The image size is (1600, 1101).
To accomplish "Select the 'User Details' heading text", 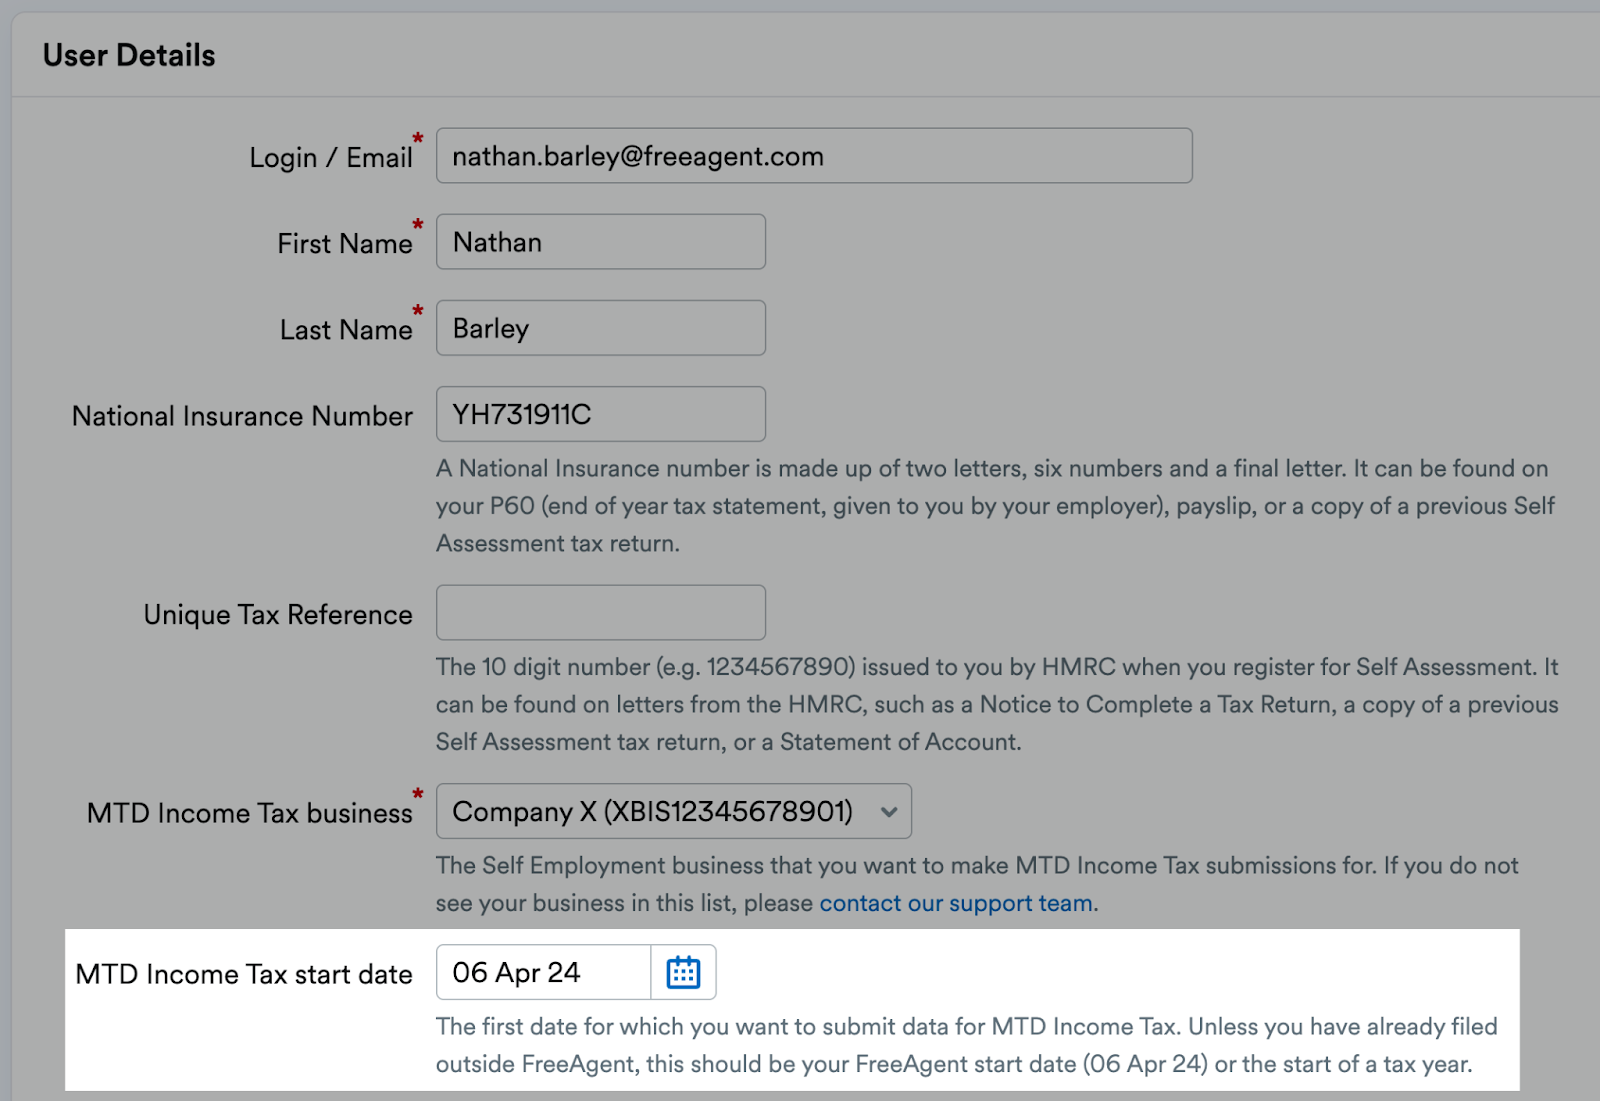I will pos(129,55).
